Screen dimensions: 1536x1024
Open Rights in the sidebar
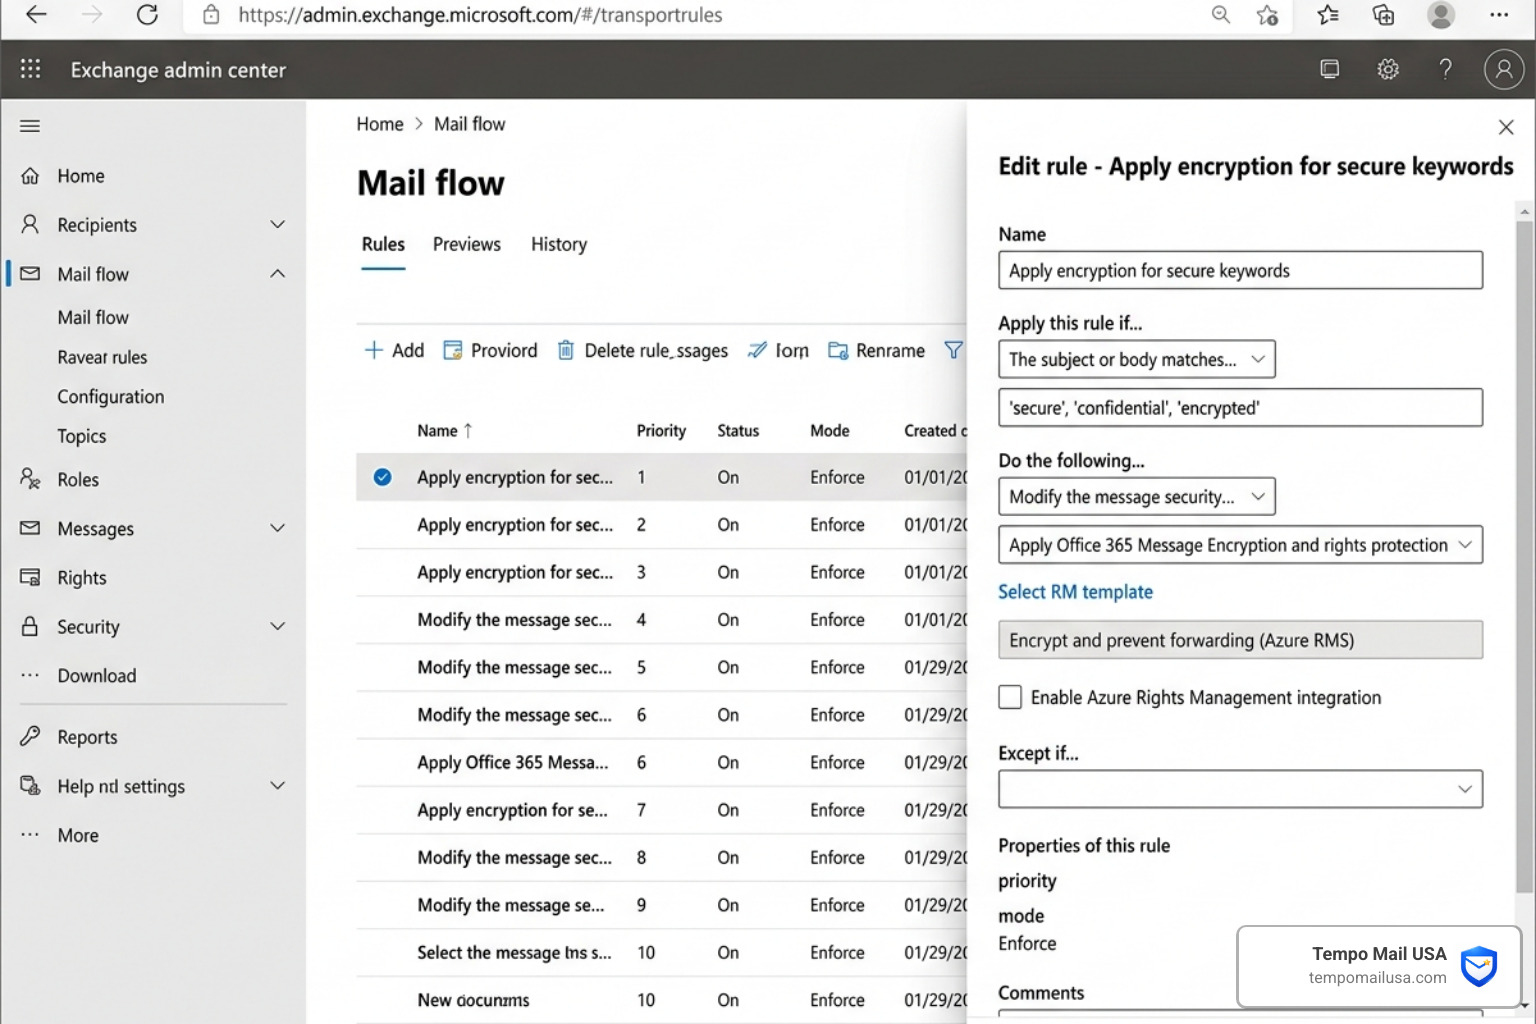tap(81, 578)
